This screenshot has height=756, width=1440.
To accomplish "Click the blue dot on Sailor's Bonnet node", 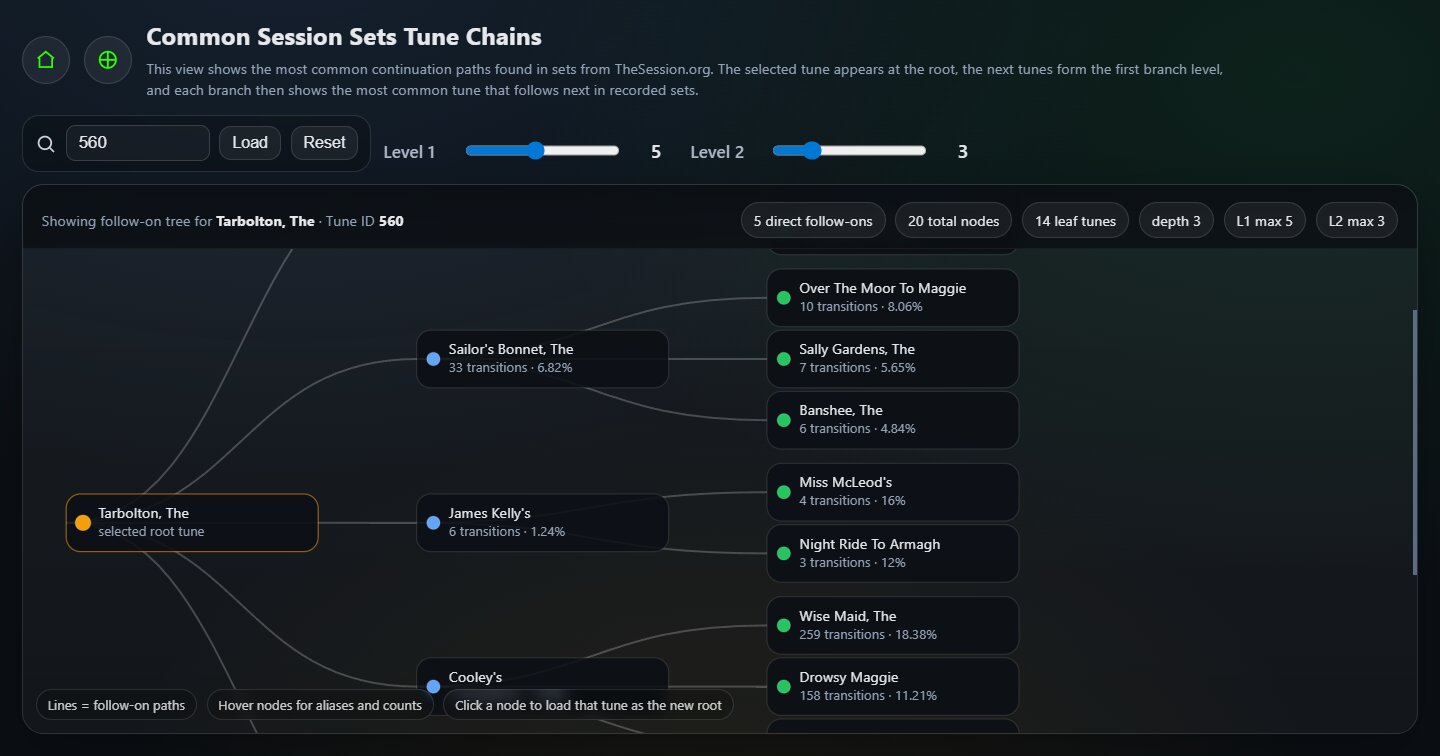I will coord(433,358).
